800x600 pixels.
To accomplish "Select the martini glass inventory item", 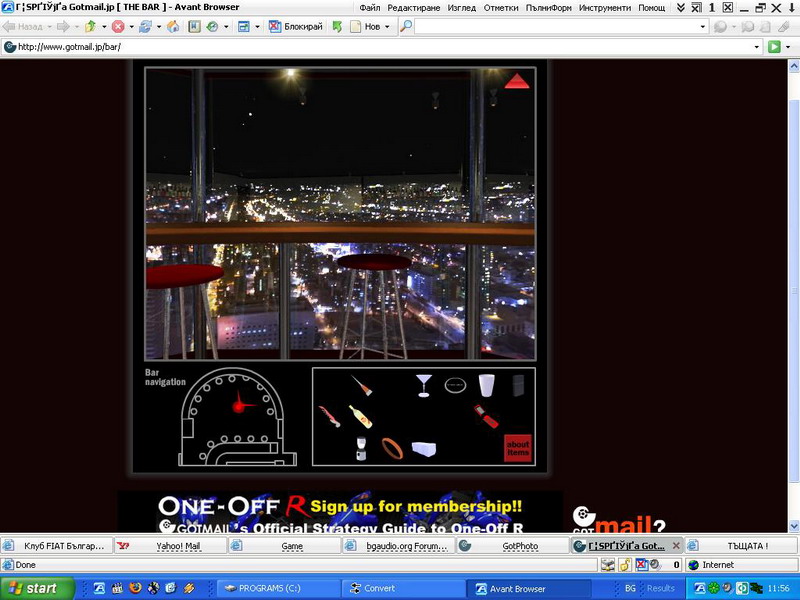I will click(x=423, y=385).
